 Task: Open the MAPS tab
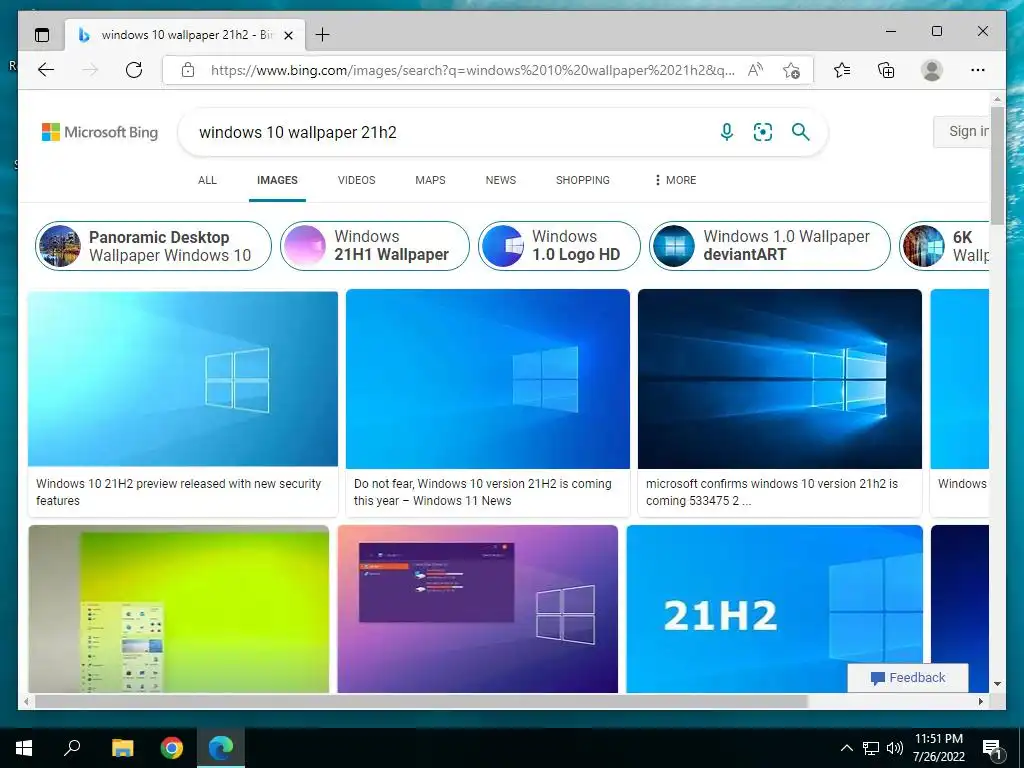[x=430, y=180]
